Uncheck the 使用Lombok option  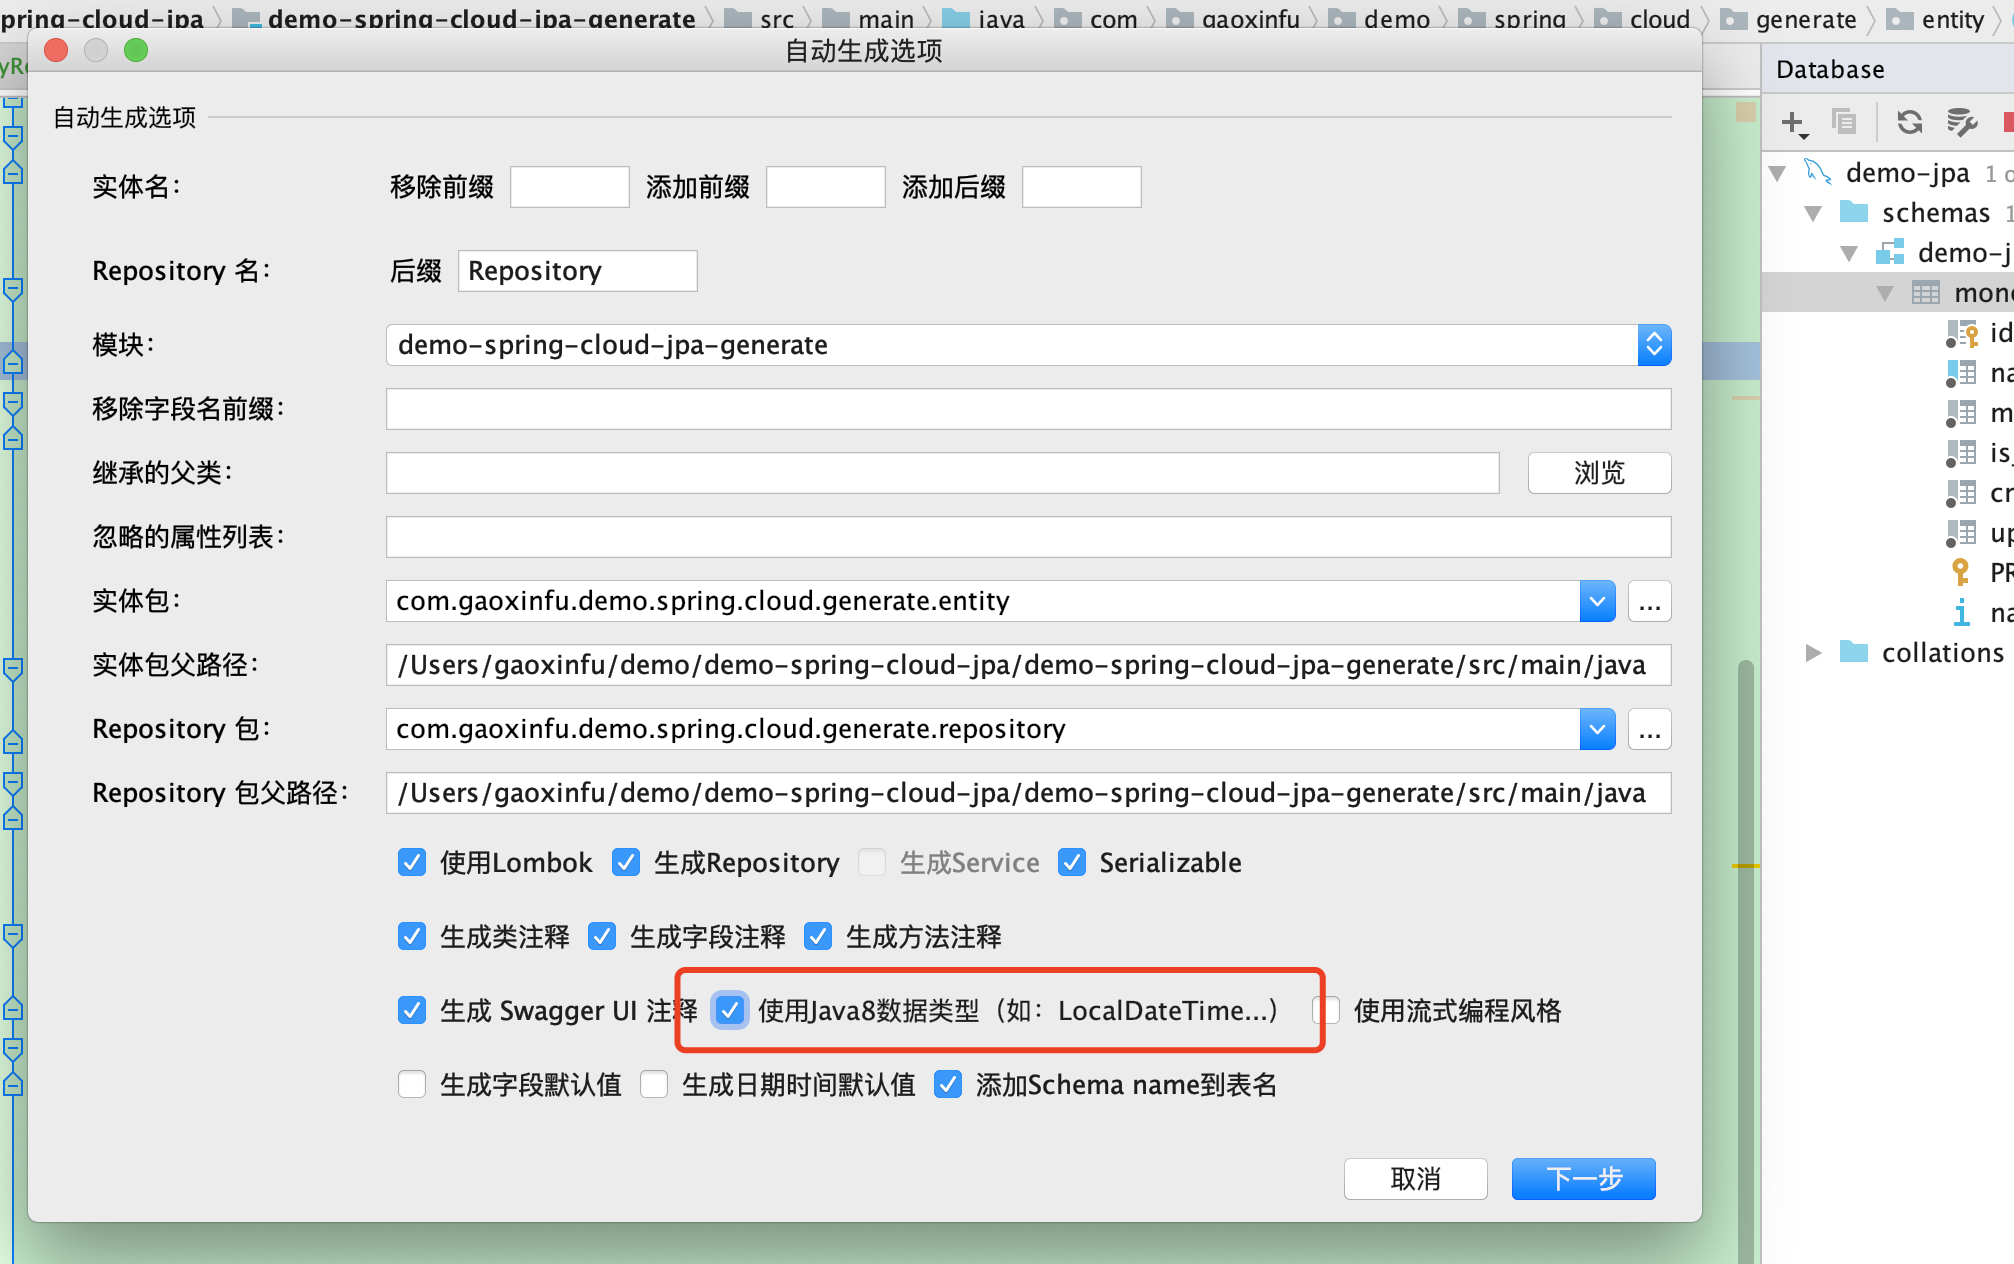[411, 862]
